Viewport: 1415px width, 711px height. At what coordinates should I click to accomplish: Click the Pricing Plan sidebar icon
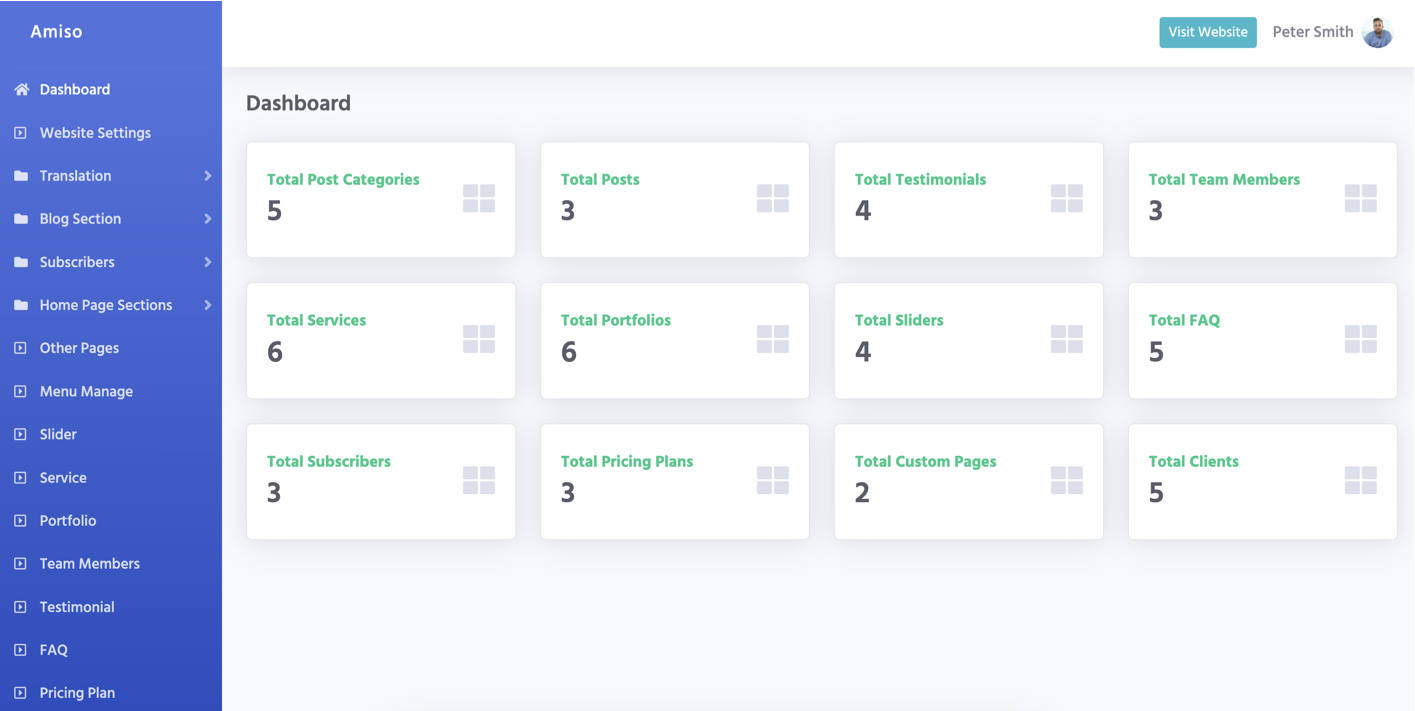[20, 693]
